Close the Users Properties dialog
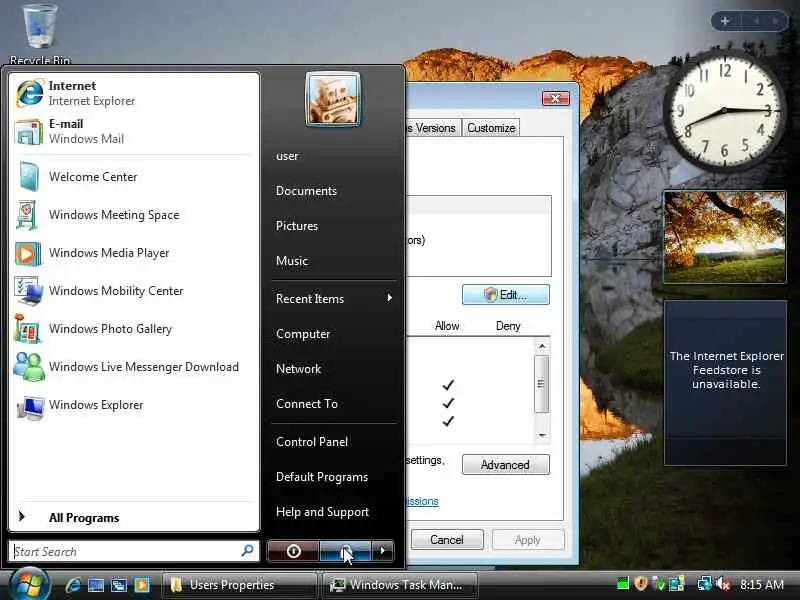The image size is (800, 600). pos(556,98)
